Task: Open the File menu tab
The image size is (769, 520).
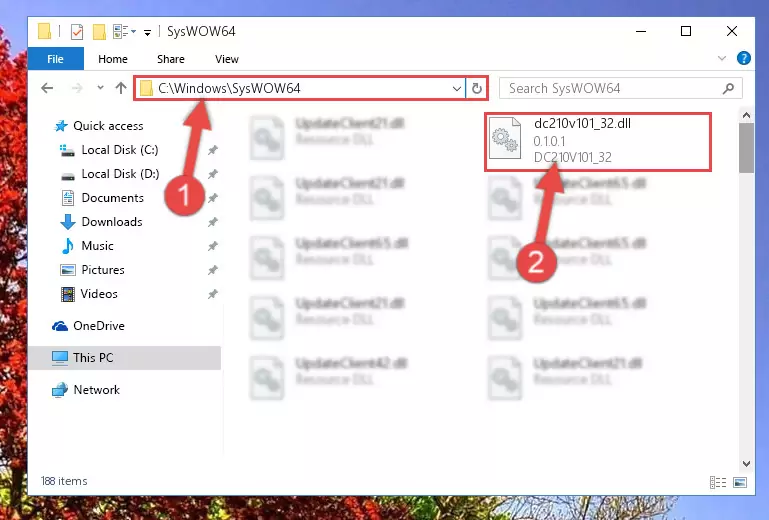Action: tap(55, 59)
